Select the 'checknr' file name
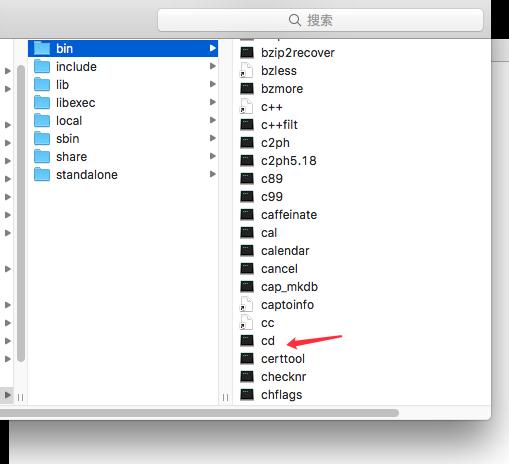Screen dimensions: 509x464 283,377
